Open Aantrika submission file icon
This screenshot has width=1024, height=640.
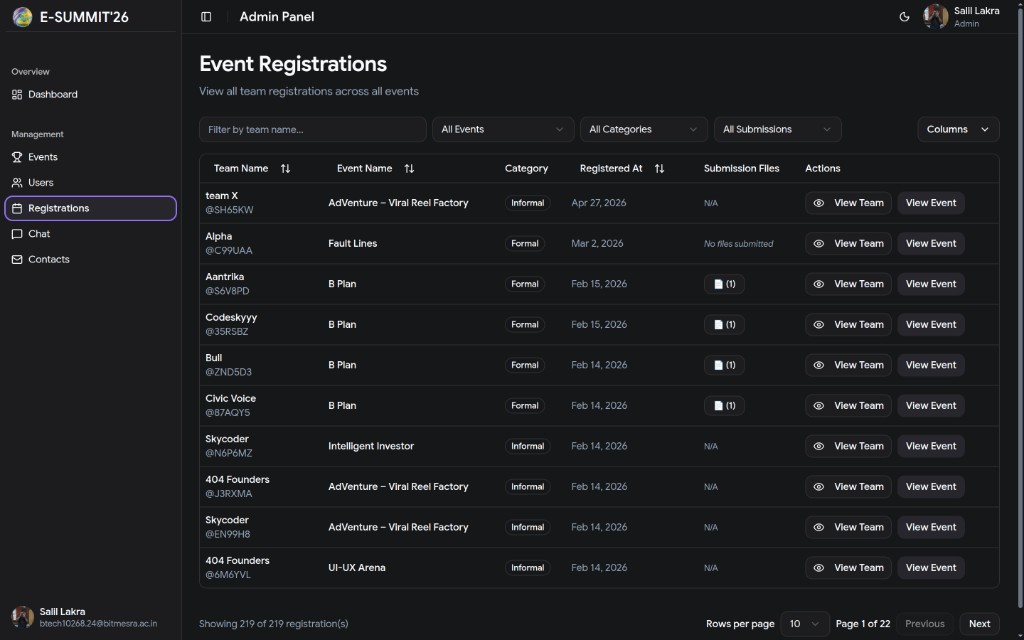click(x=724, y=284)
